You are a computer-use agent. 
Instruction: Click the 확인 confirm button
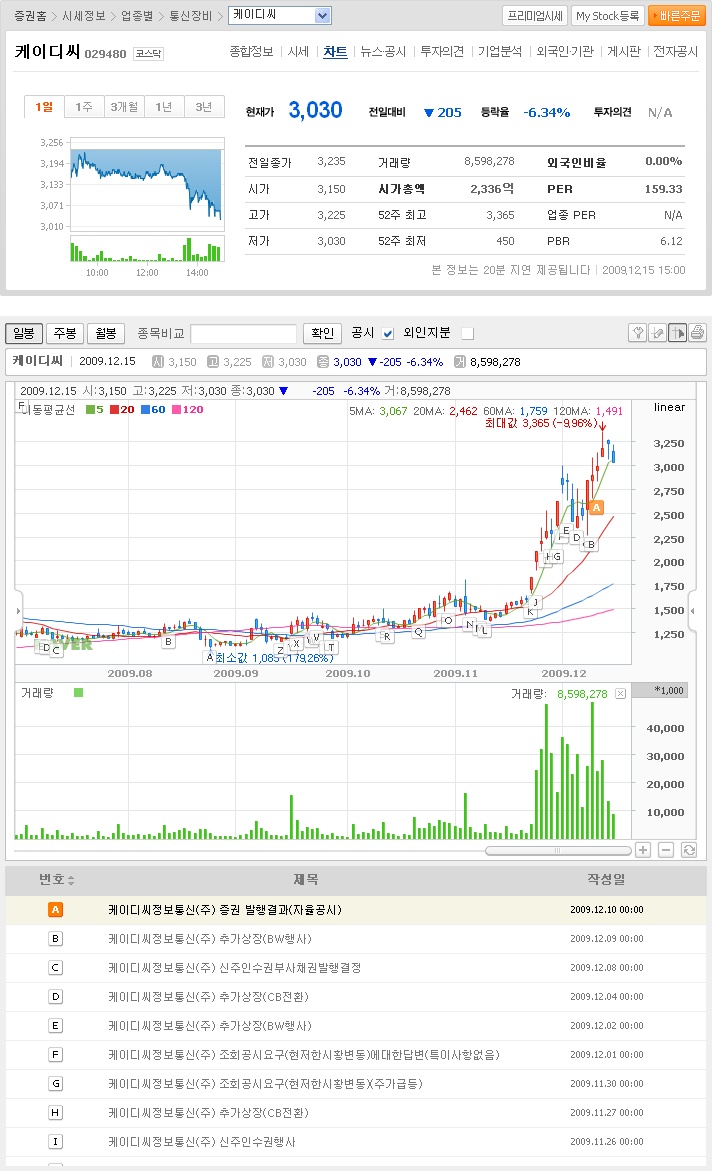pyautogui.click(x=323, y=333)
